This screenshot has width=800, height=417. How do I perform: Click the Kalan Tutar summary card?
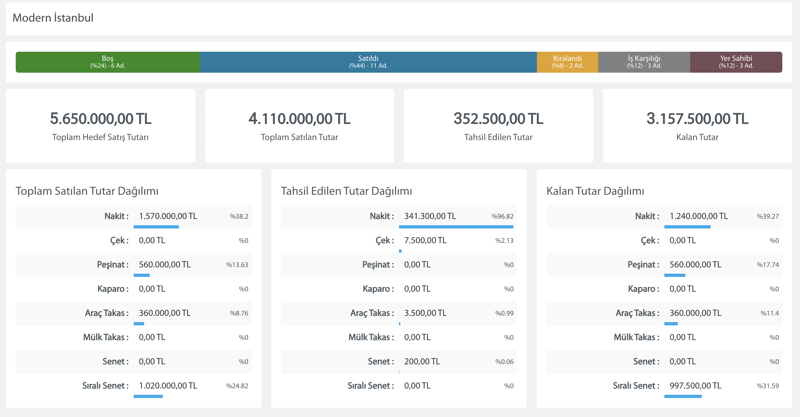[x=697, y=126]
